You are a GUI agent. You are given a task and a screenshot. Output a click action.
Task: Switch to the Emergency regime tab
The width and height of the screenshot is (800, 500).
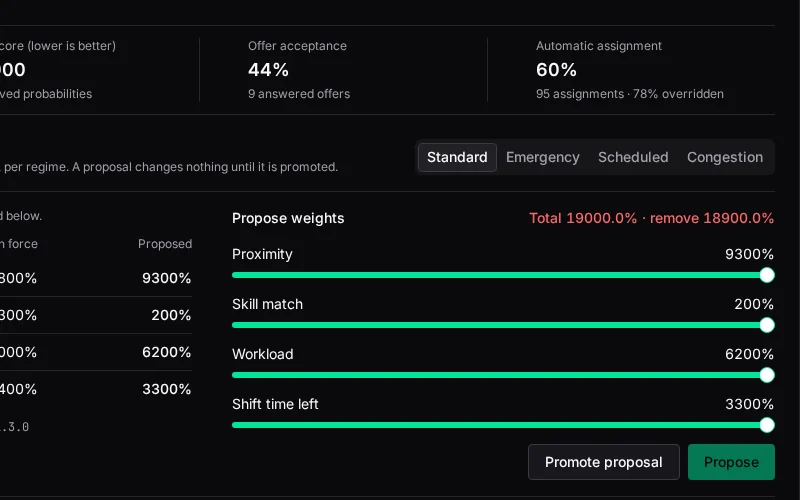(542, 157)
